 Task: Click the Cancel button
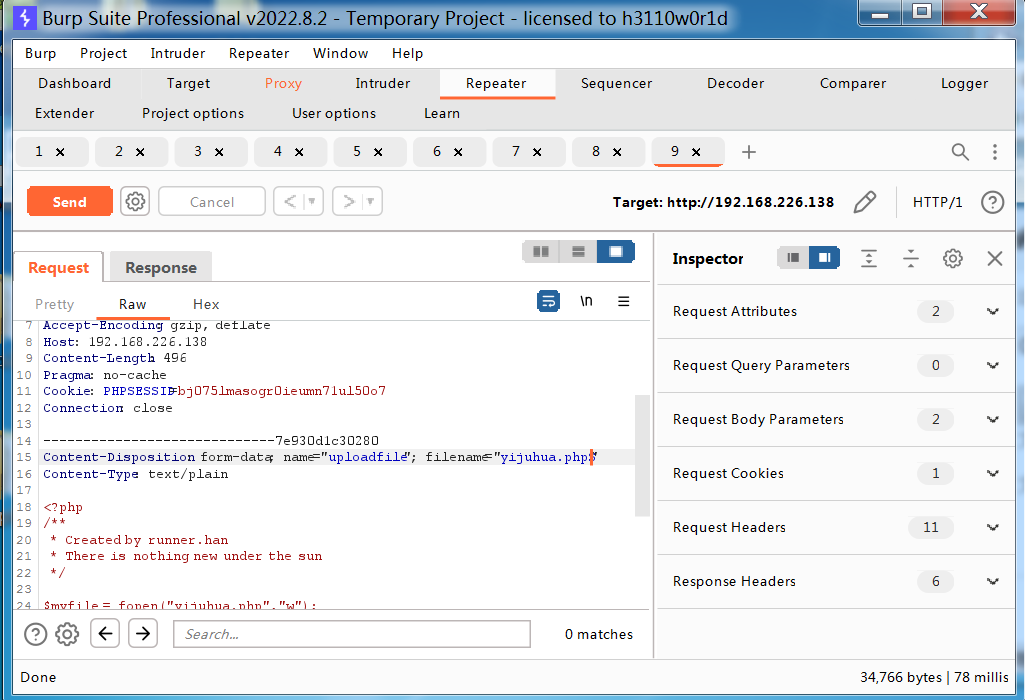click(x=212, y=201)
